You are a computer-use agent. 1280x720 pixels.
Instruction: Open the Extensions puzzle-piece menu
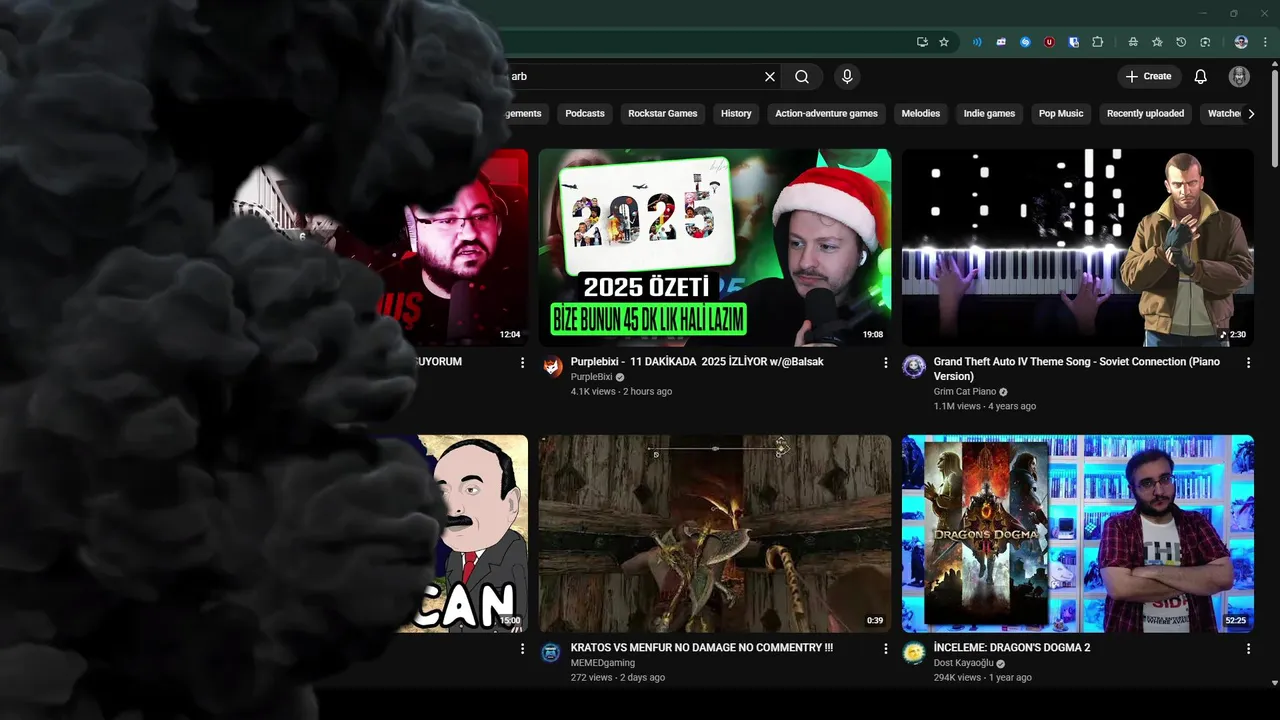click(1098, 42)
